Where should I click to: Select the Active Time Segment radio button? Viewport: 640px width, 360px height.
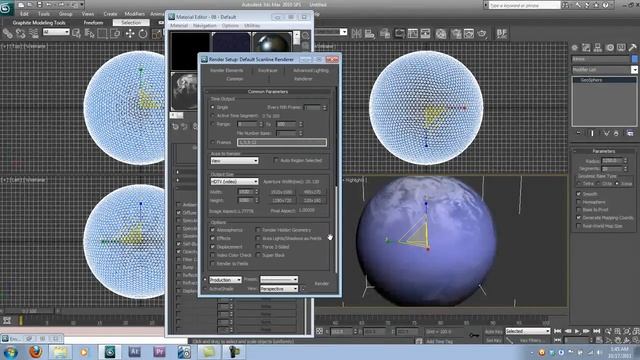(x=213, y=116)
